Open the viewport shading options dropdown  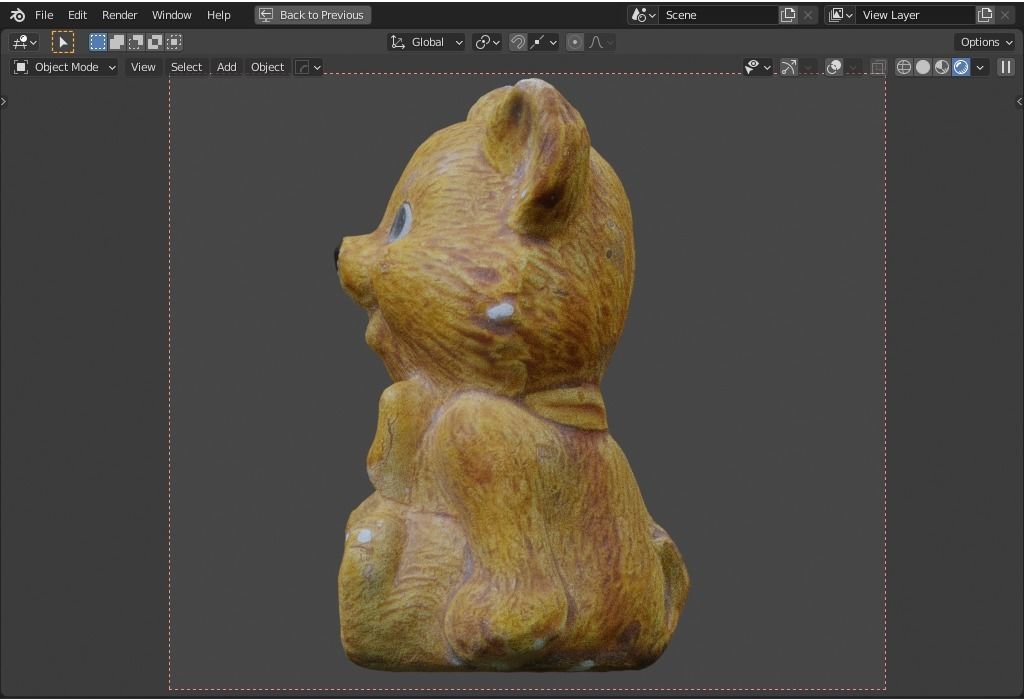pos(980,67)
